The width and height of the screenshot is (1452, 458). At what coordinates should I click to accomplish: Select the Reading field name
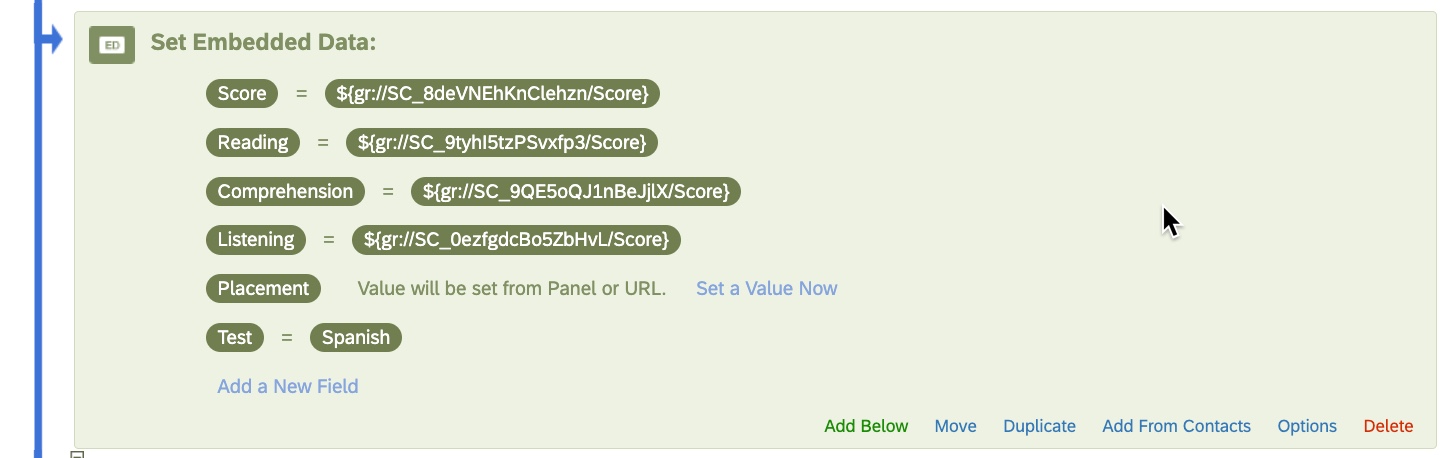click(x=253, y=143)
